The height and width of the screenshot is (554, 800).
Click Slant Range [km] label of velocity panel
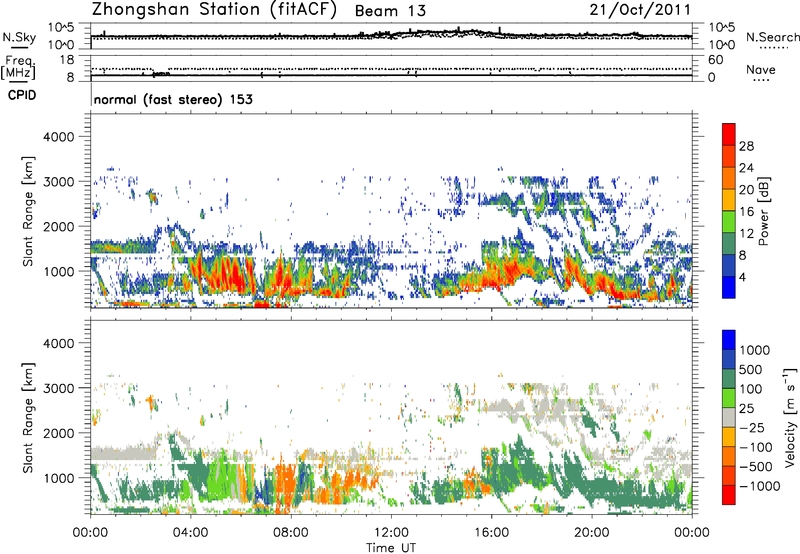[28, 418]
